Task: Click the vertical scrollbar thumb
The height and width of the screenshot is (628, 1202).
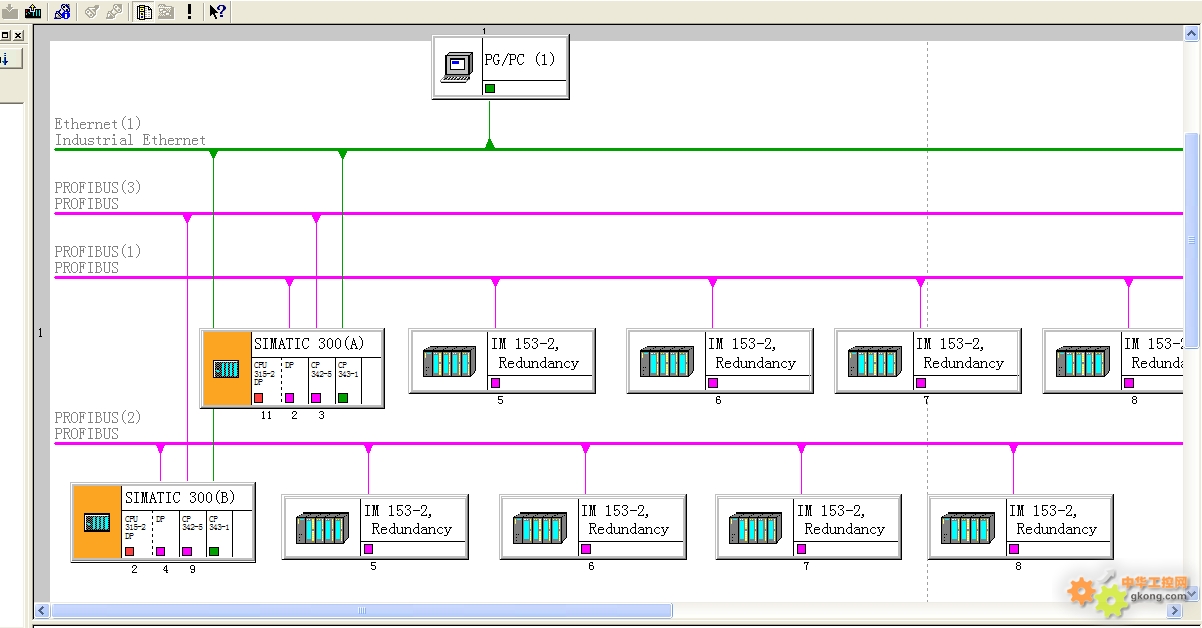Action: (x=1192, y=240)
